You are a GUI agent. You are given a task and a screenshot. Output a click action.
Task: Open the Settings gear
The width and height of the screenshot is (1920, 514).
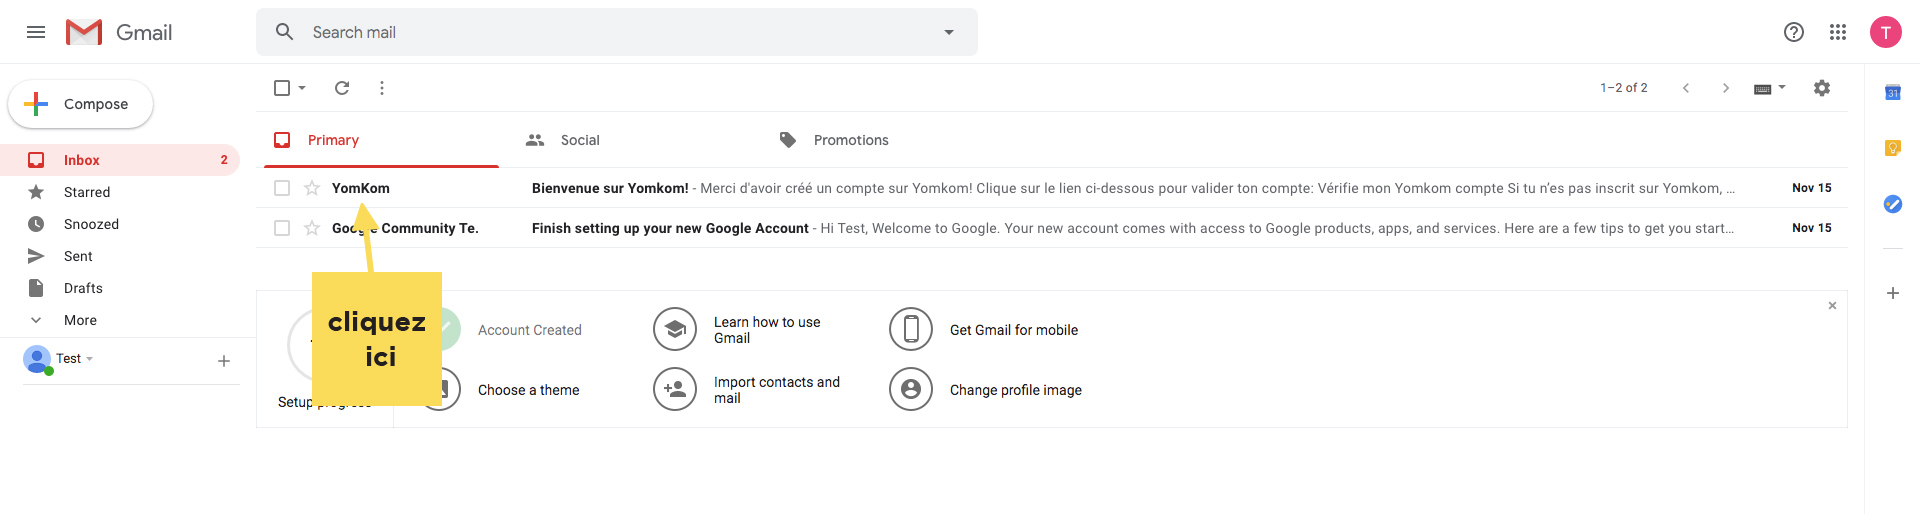point(1822,88)
